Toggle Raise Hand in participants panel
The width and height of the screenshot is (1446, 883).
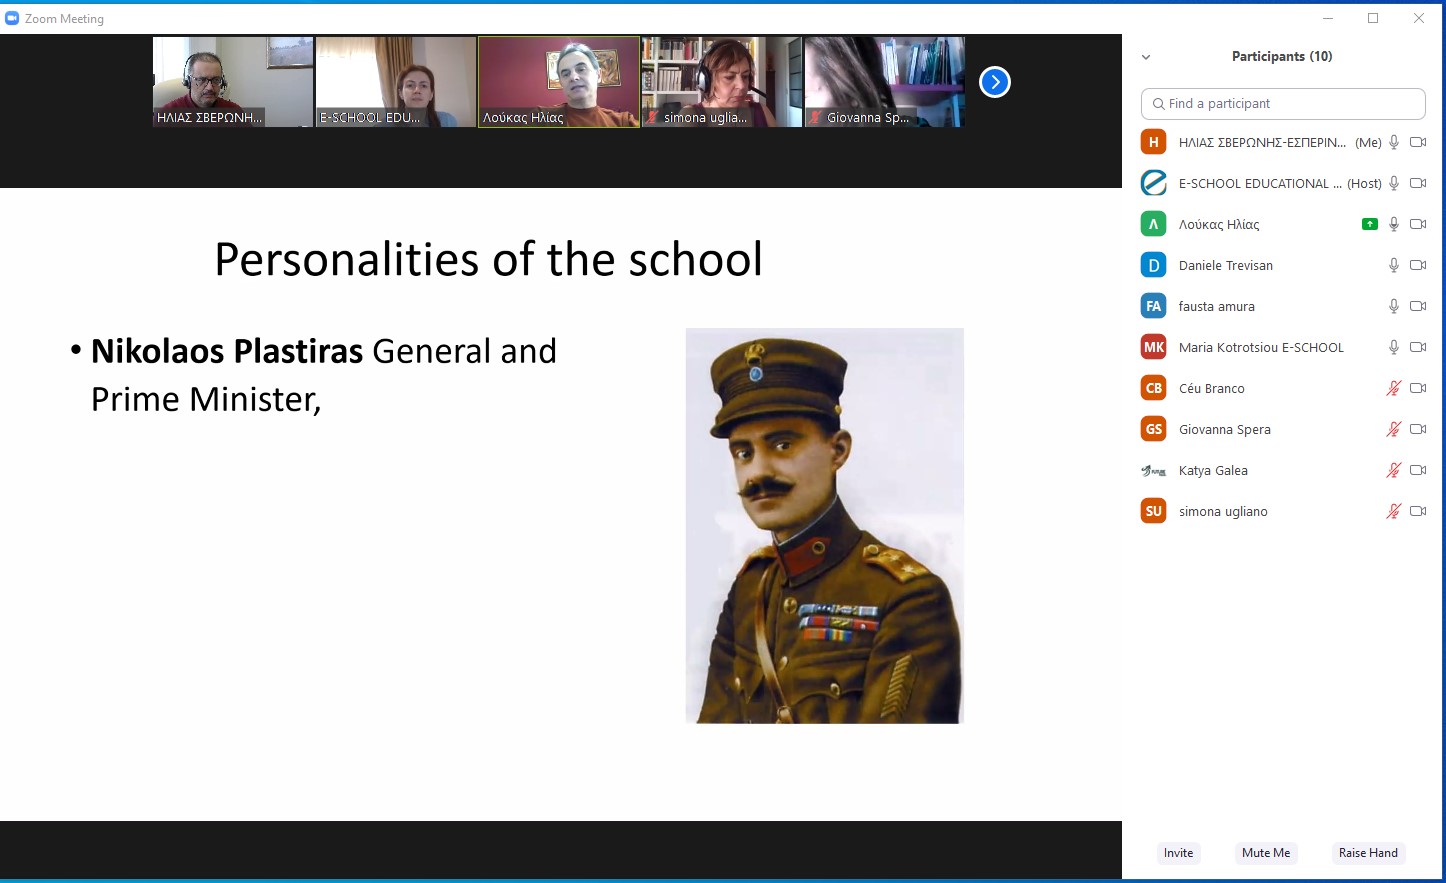1367,853
